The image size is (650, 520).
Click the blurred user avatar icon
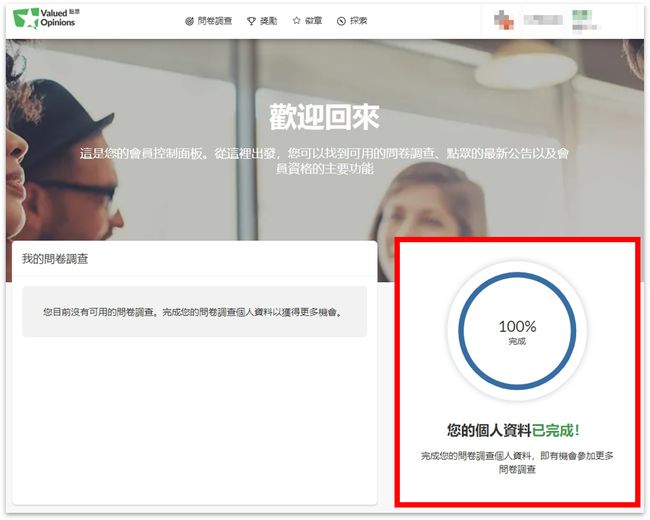click(504, 19)
